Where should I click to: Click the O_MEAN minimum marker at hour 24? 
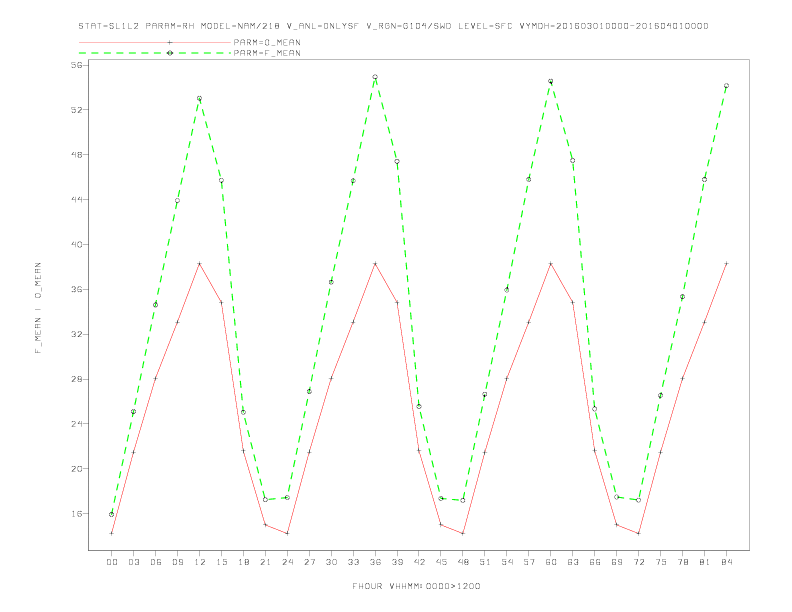[287, 533]
